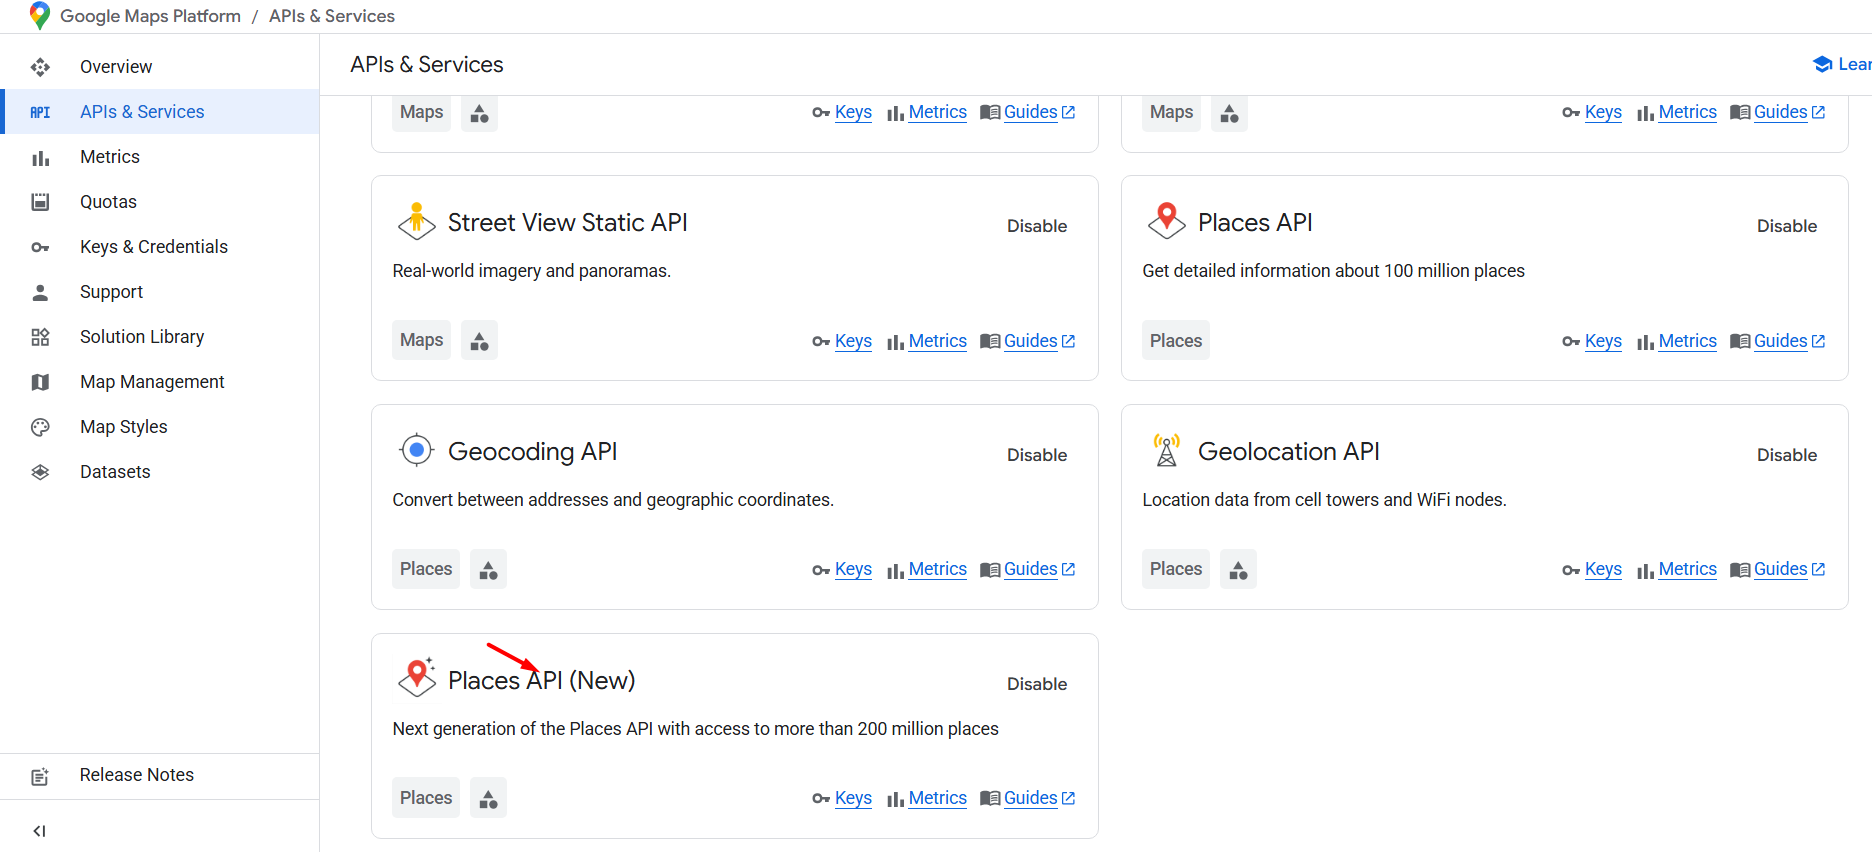Open Keys link in Geocoding API card

[852, 569]
